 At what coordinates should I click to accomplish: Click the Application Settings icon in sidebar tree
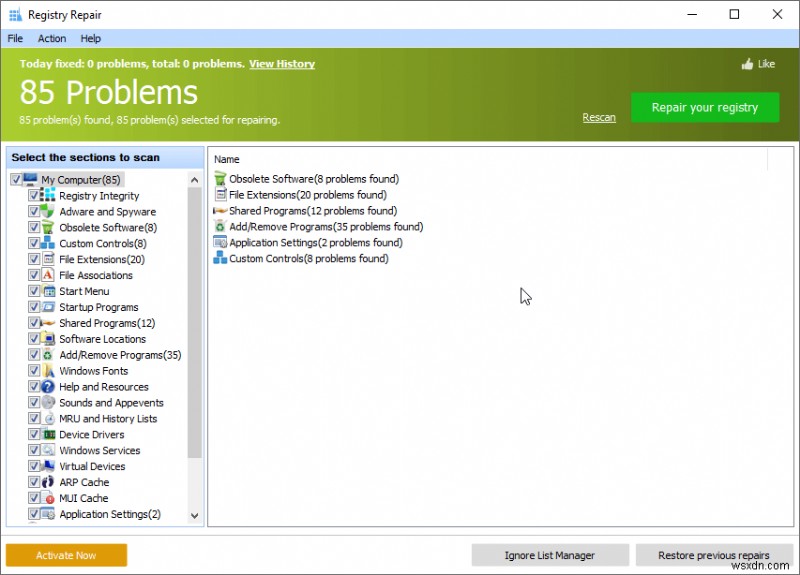click(x=47, y=514)
